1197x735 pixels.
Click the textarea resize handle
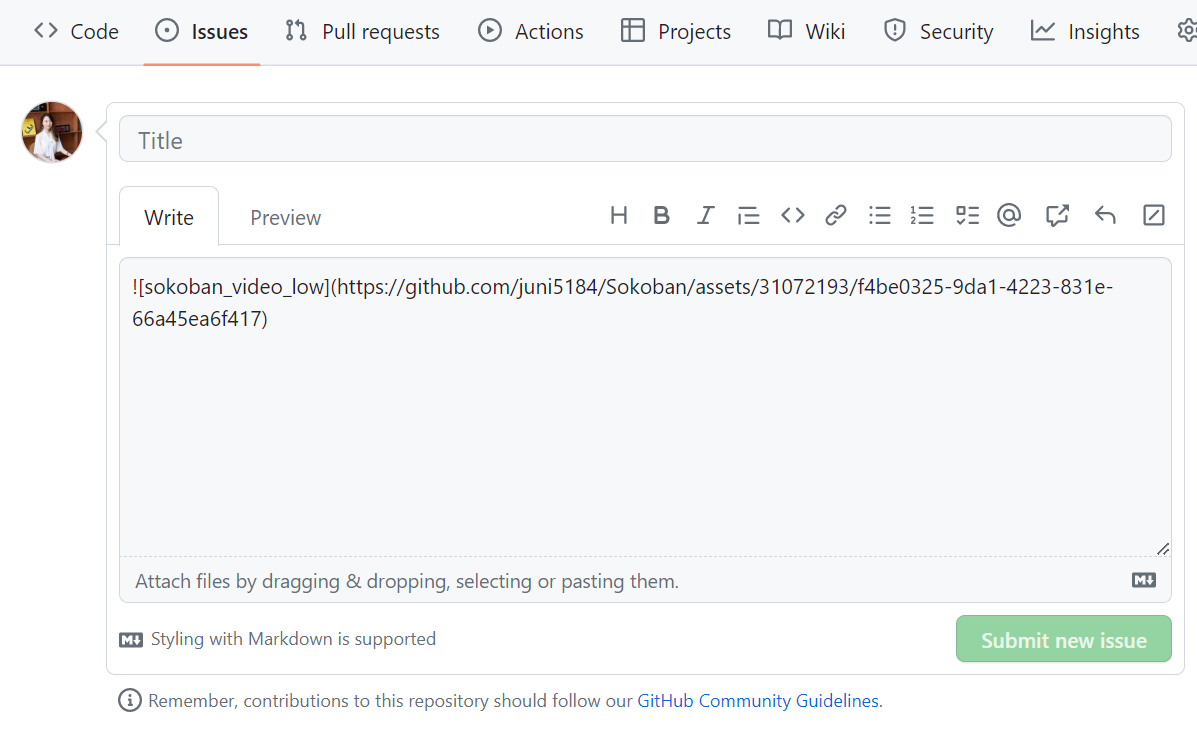[x=1163, y=549]
